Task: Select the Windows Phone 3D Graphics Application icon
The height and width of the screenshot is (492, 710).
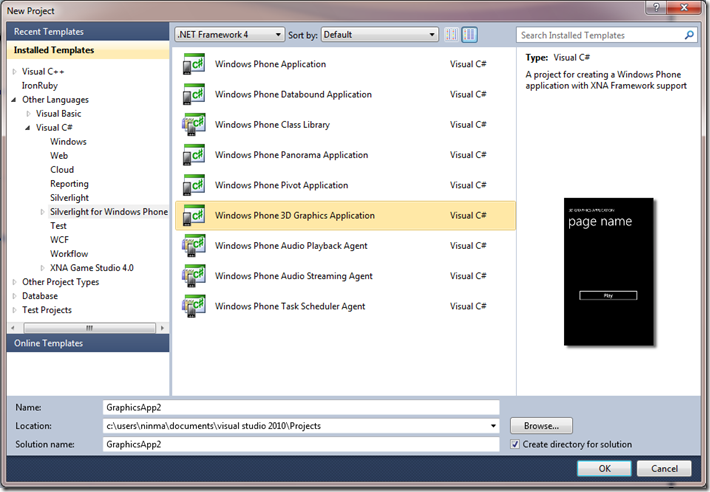Action: (193, 216)
